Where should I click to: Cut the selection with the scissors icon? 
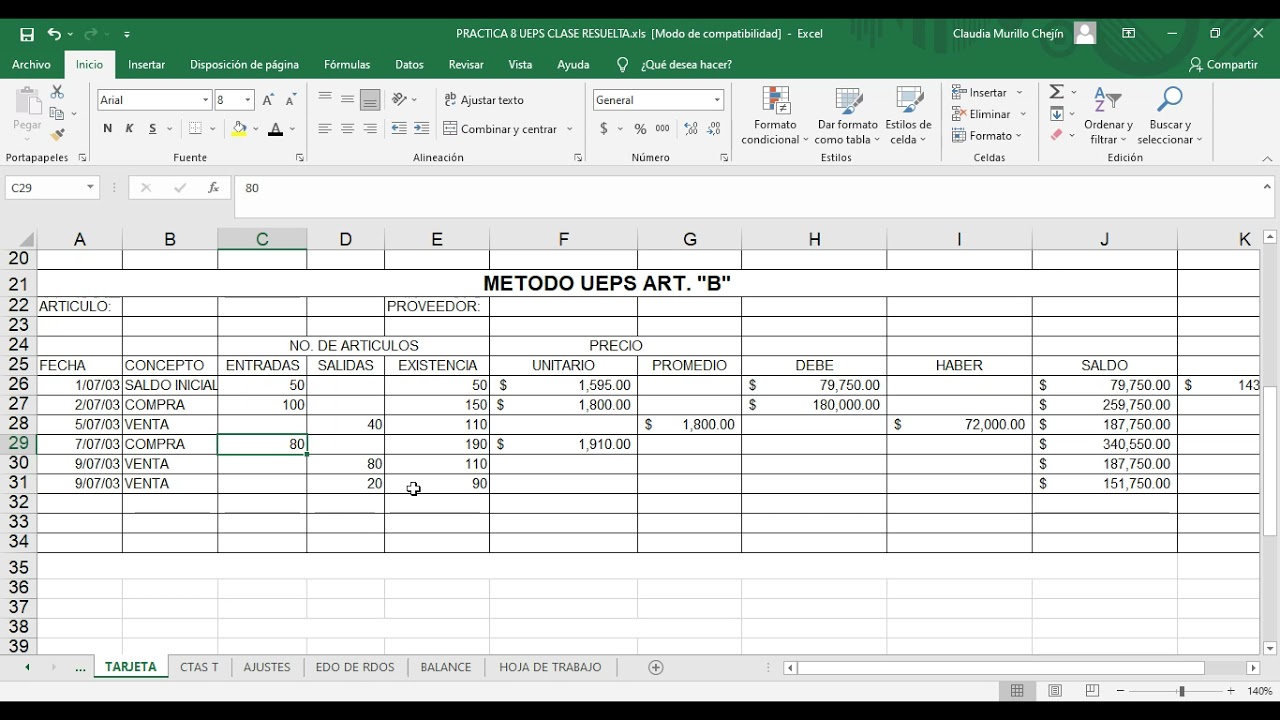tap(57, 92)
